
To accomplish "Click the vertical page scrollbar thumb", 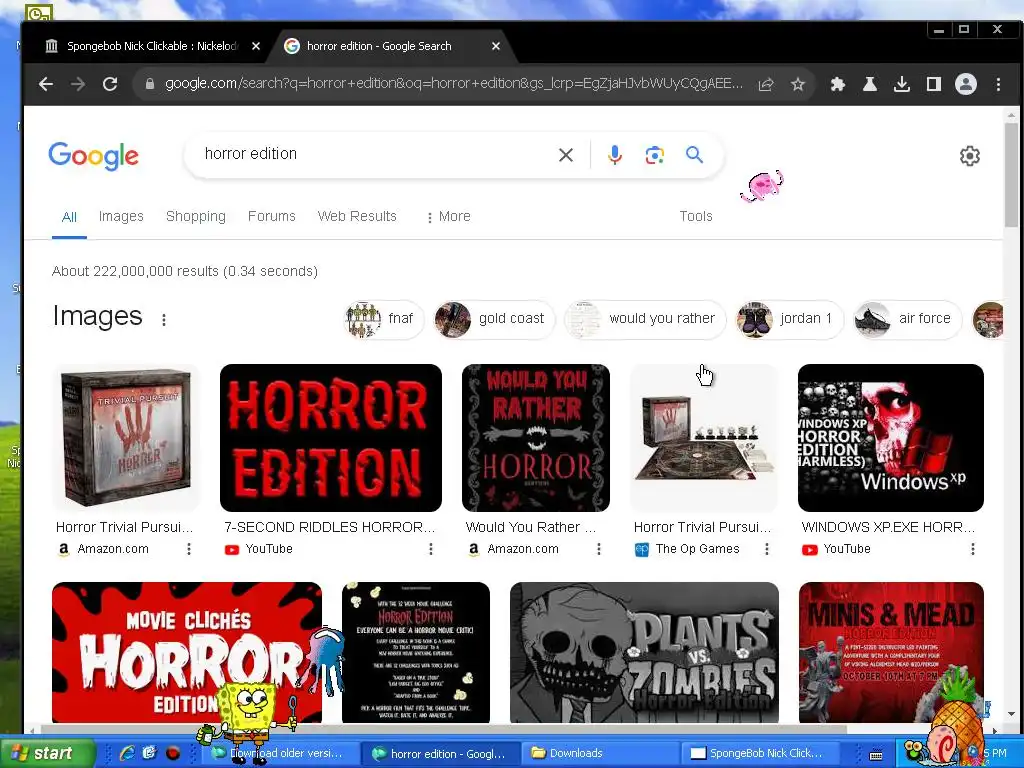I will coord(1011,174).
